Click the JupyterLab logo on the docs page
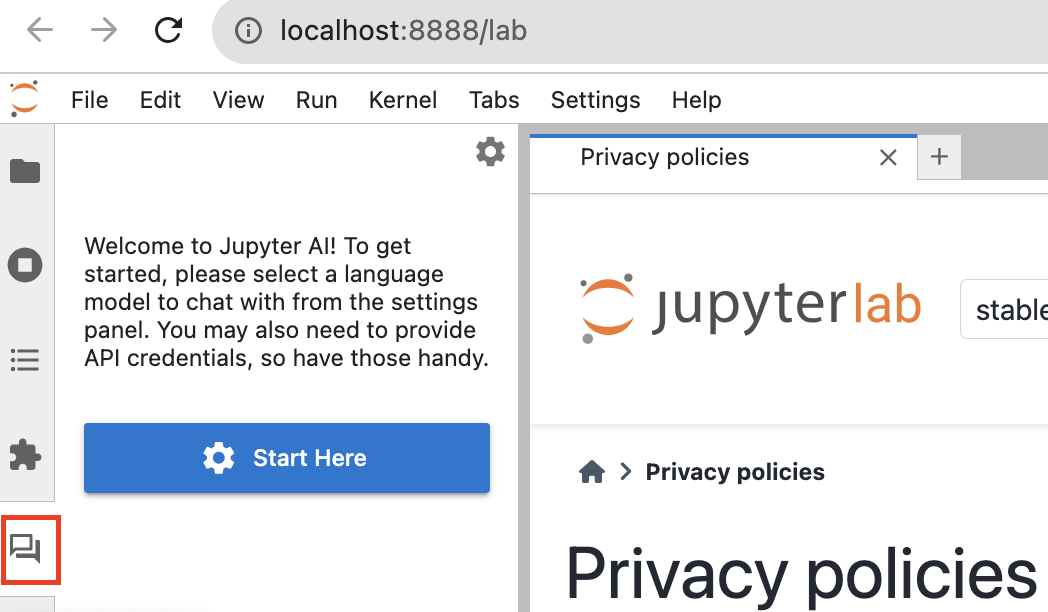This screenshot has height=612, width=1048. (751, 308)
